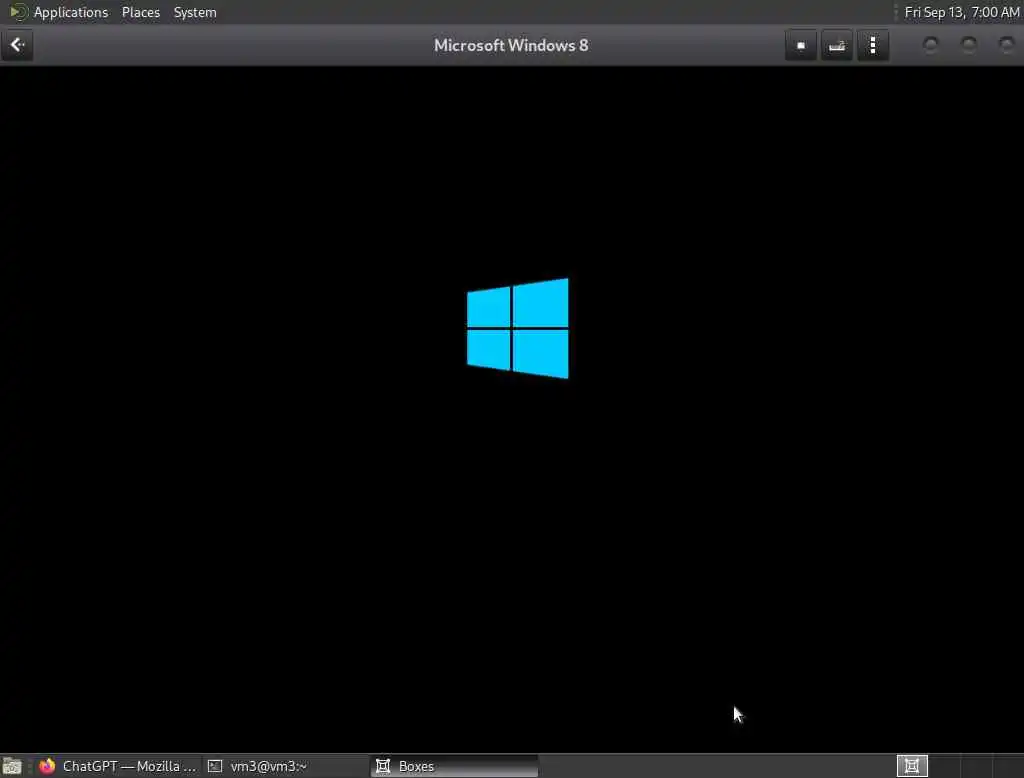The image size is (1024, 778).
Task: Click the stop/fullscreen square button in header
Action: tap(801, 45)
